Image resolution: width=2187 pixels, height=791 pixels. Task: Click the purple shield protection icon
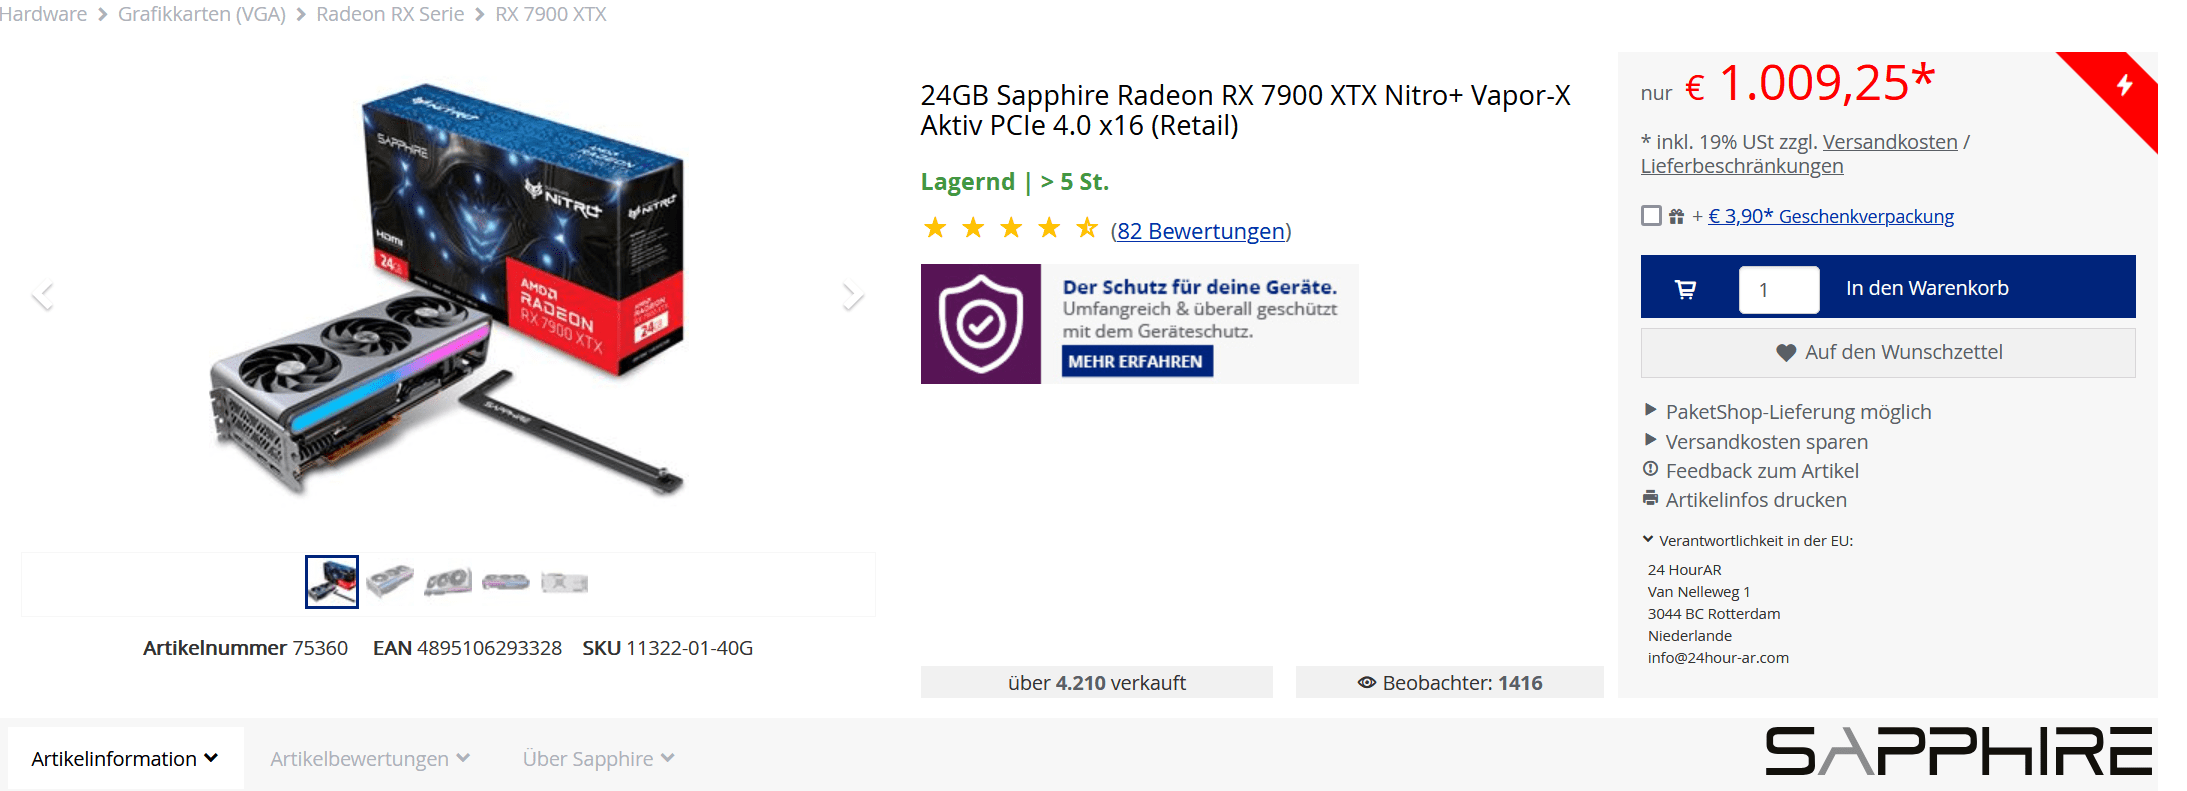click(x=981, y=324)
